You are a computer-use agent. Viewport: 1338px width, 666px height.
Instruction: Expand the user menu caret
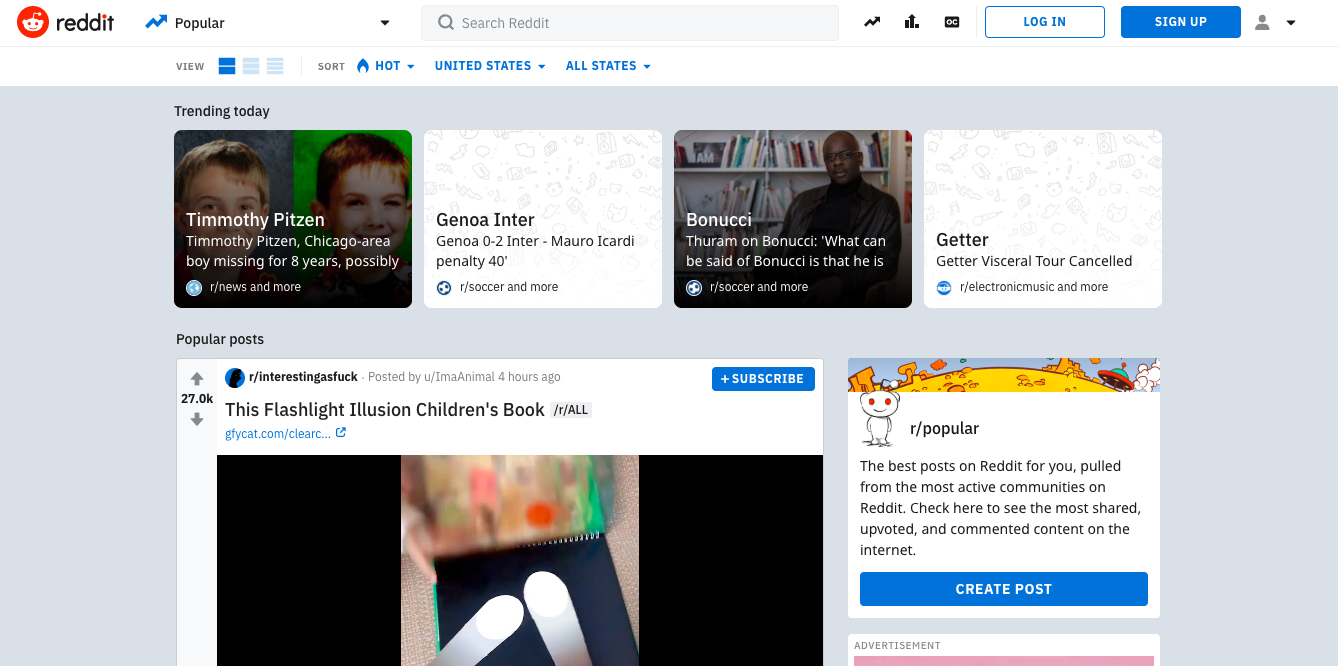point(1291,23)
